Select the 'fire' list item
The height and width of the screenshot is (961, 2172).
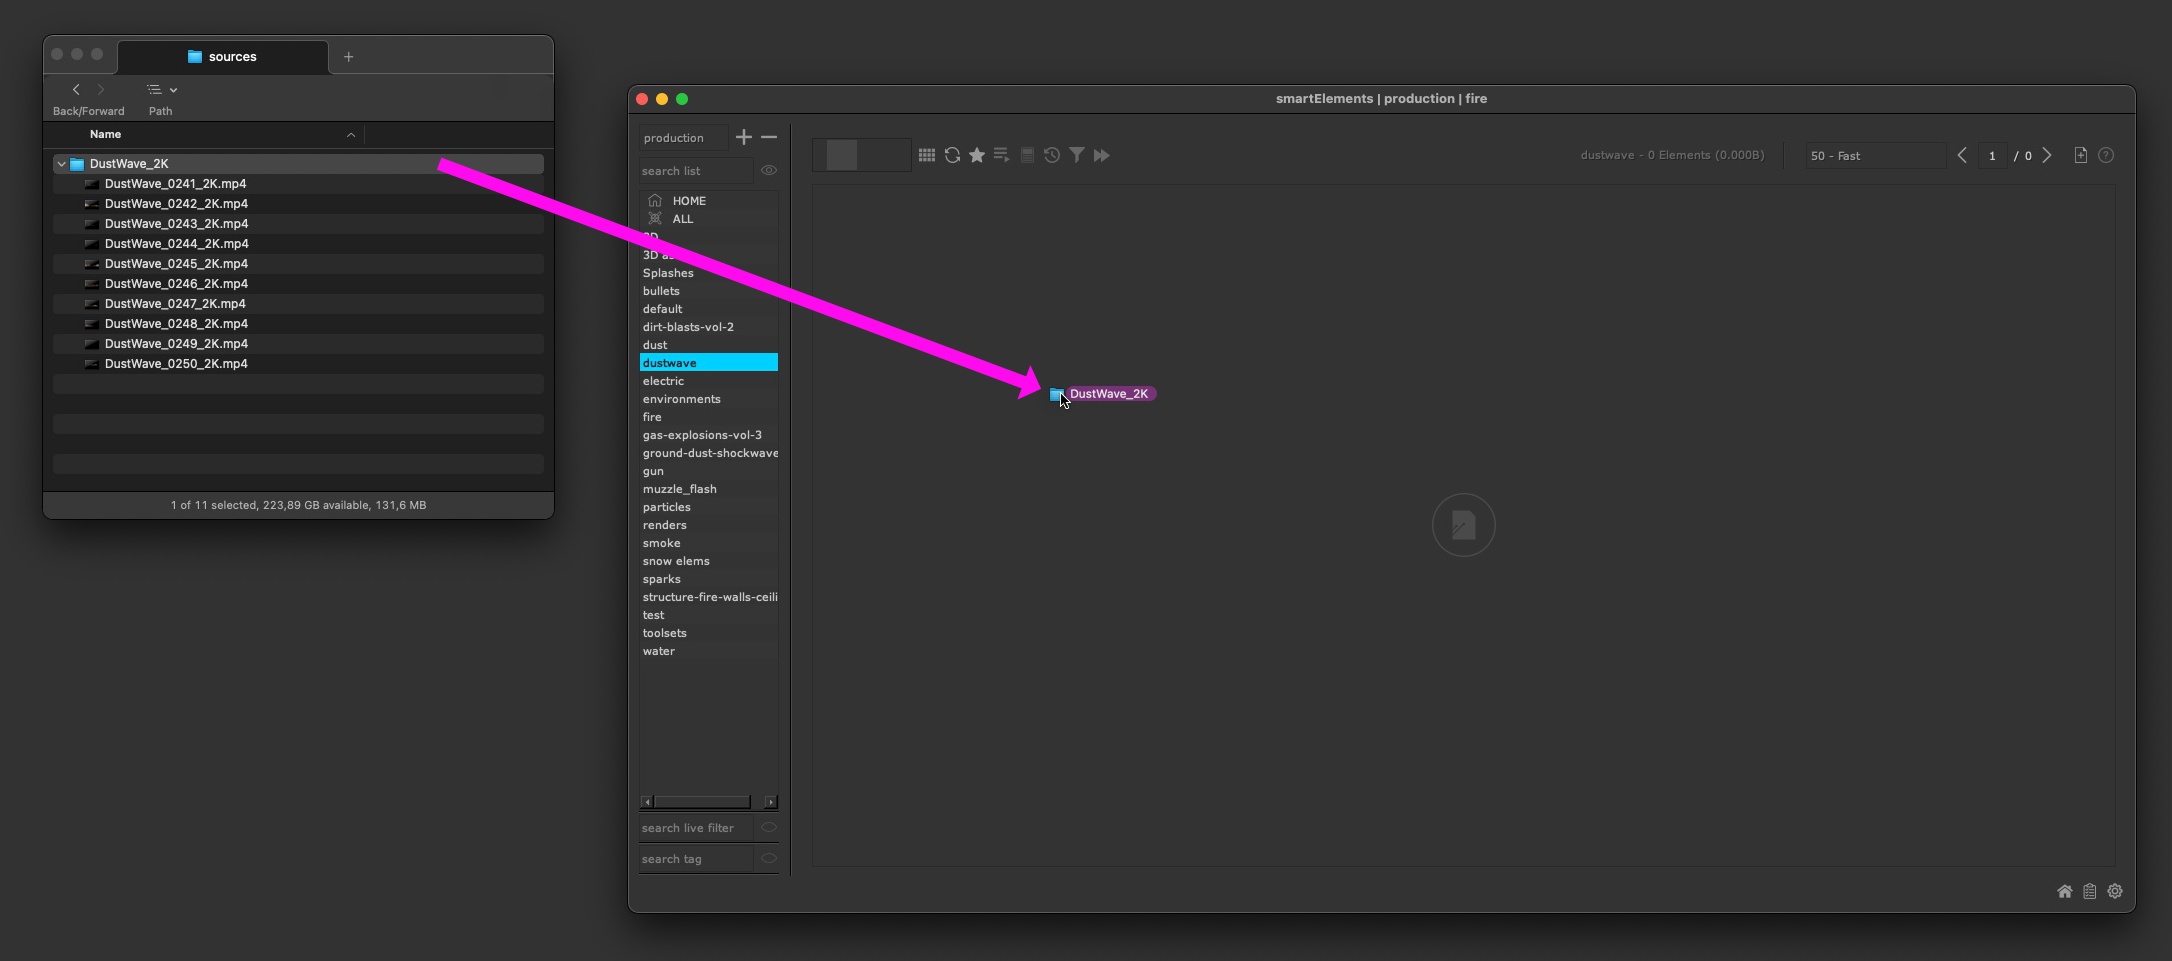652,417
